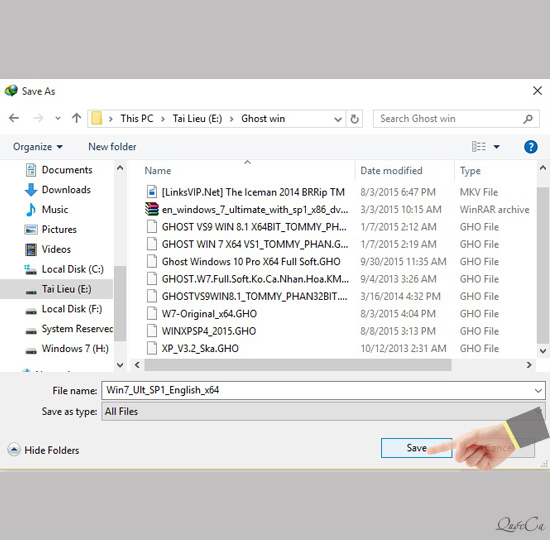
Task: Select XP_V3.2_Ska.GHO file
Action: click(200, 349)
